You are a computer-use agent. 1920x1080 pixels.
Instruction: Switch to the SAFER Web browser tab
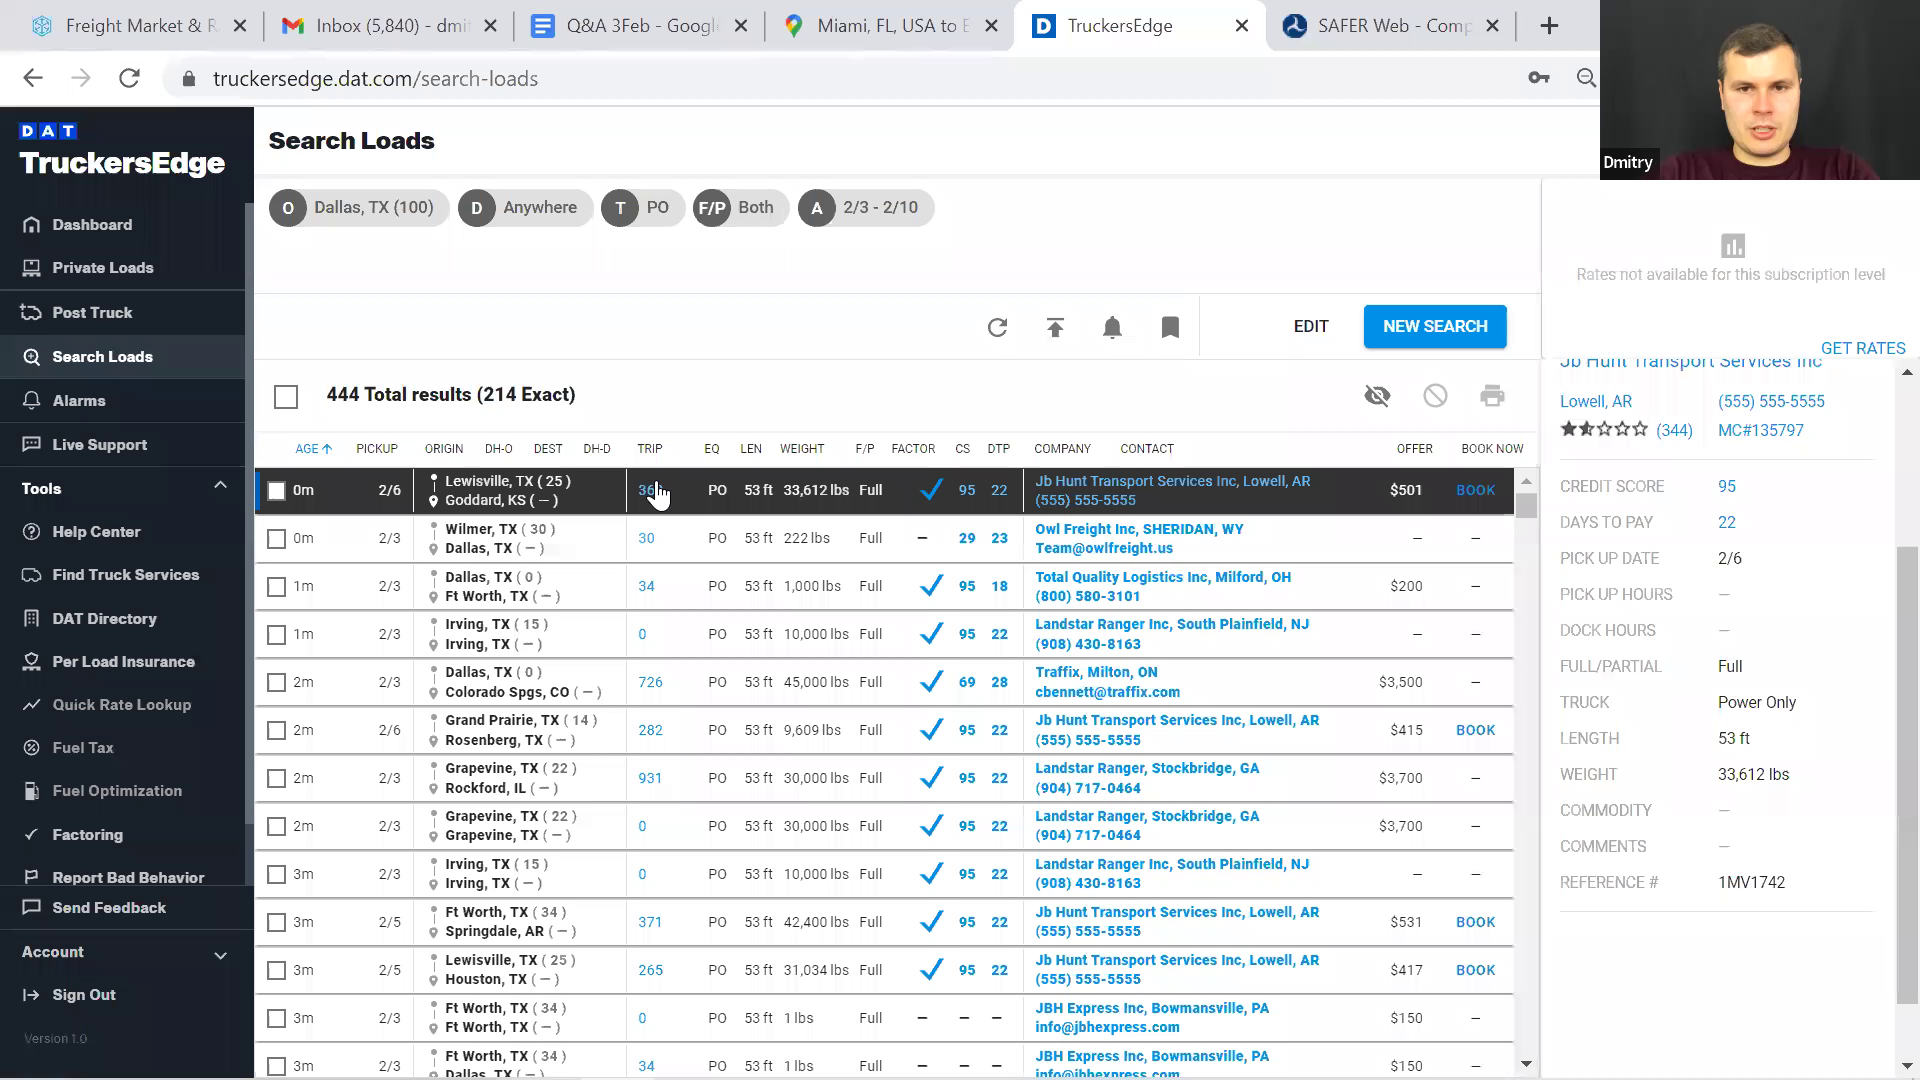(x=1391, y=26)
